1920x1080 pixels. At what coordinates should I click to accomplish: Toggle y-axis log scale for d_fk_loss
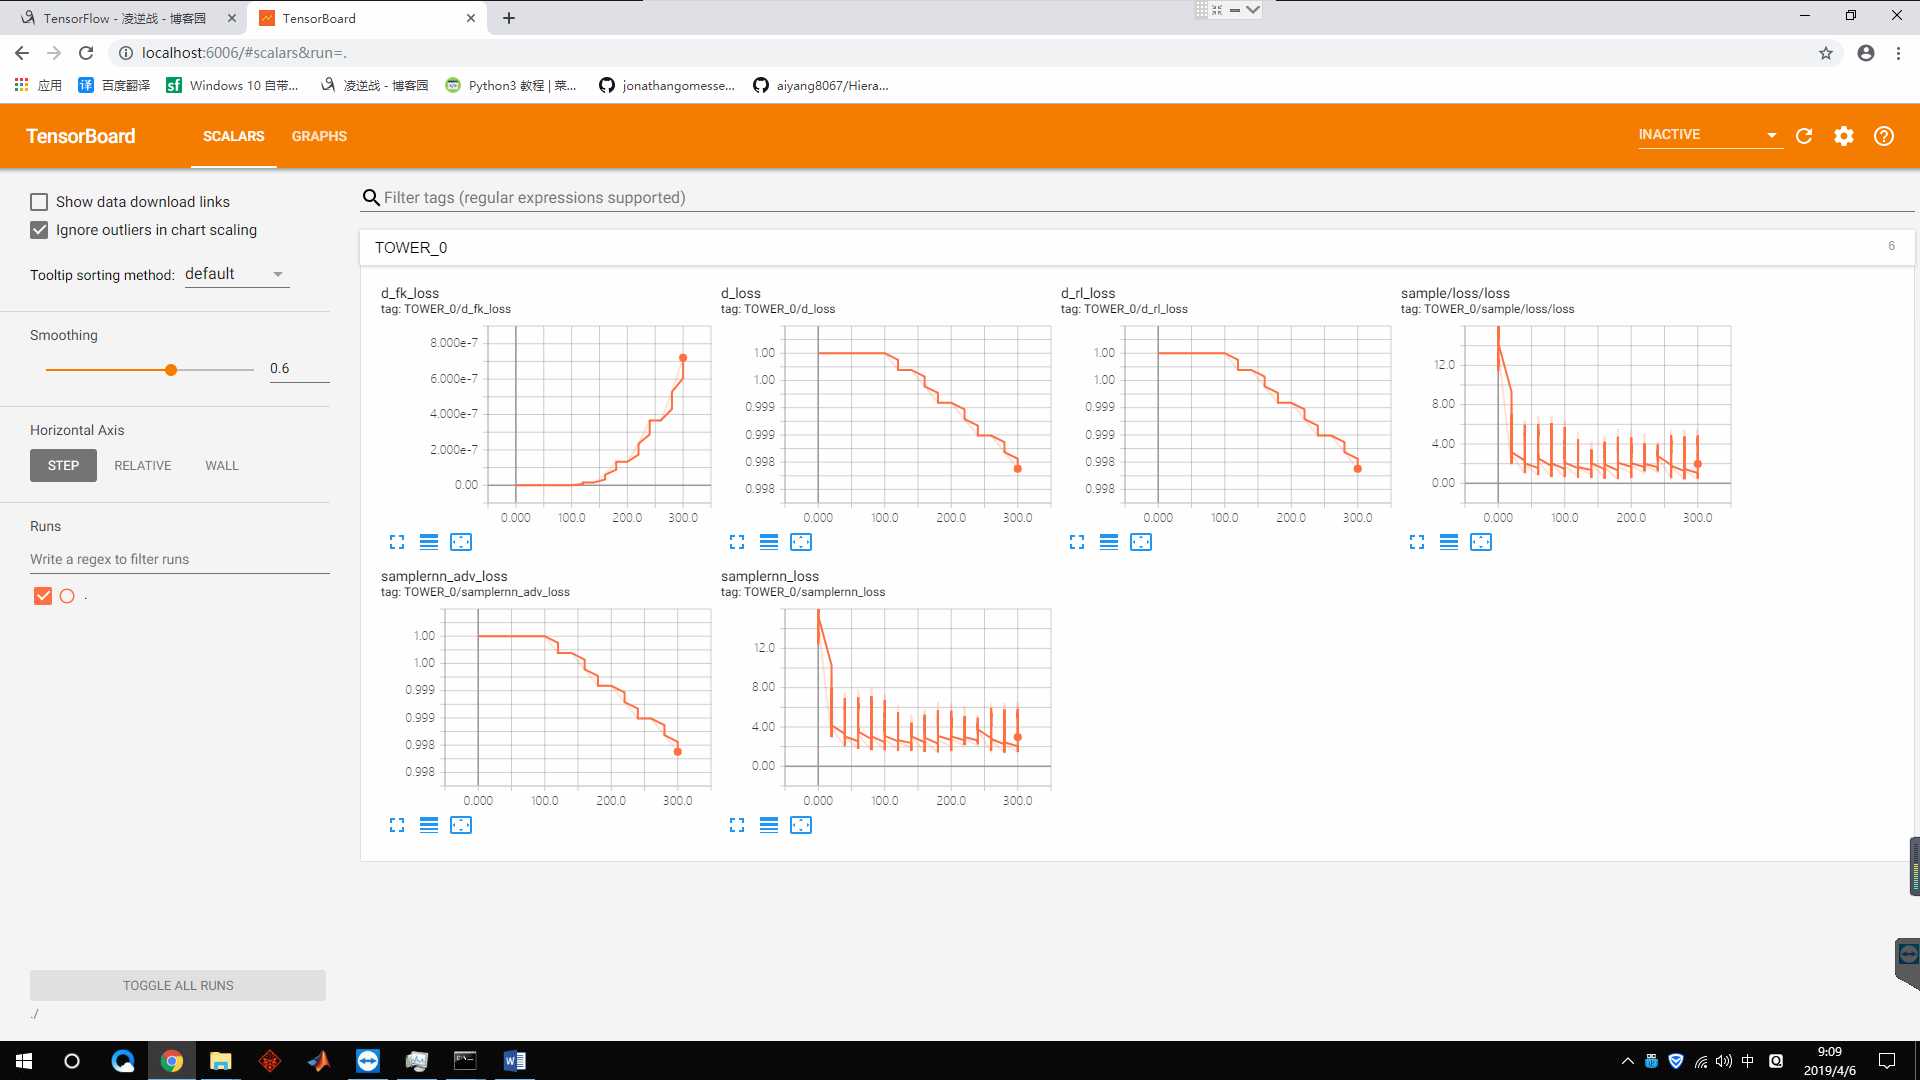(x=429, y=542)
